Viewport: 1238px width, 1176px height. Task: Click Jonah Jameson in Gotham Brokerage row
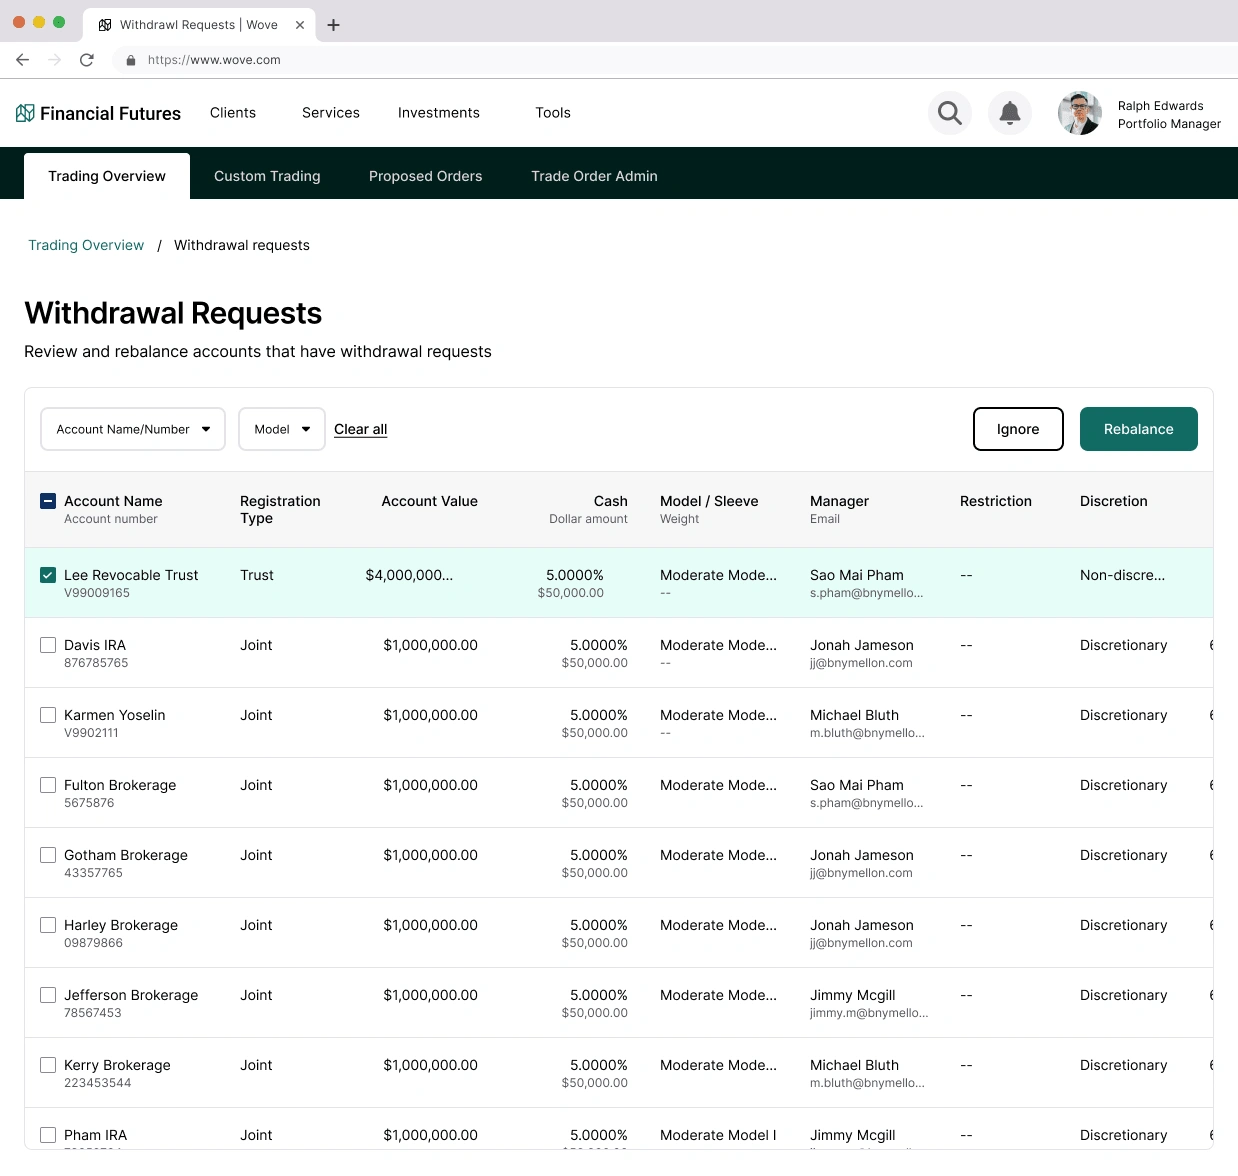(862, 855)
